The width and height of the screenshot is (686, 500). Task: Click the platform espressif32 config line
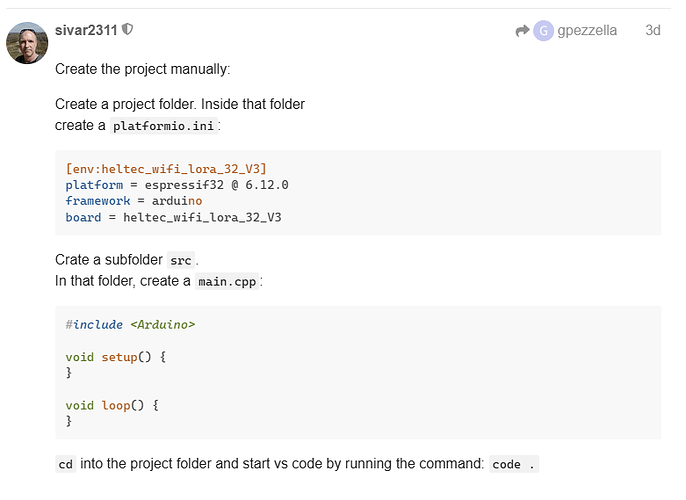(x=177, y=185)
